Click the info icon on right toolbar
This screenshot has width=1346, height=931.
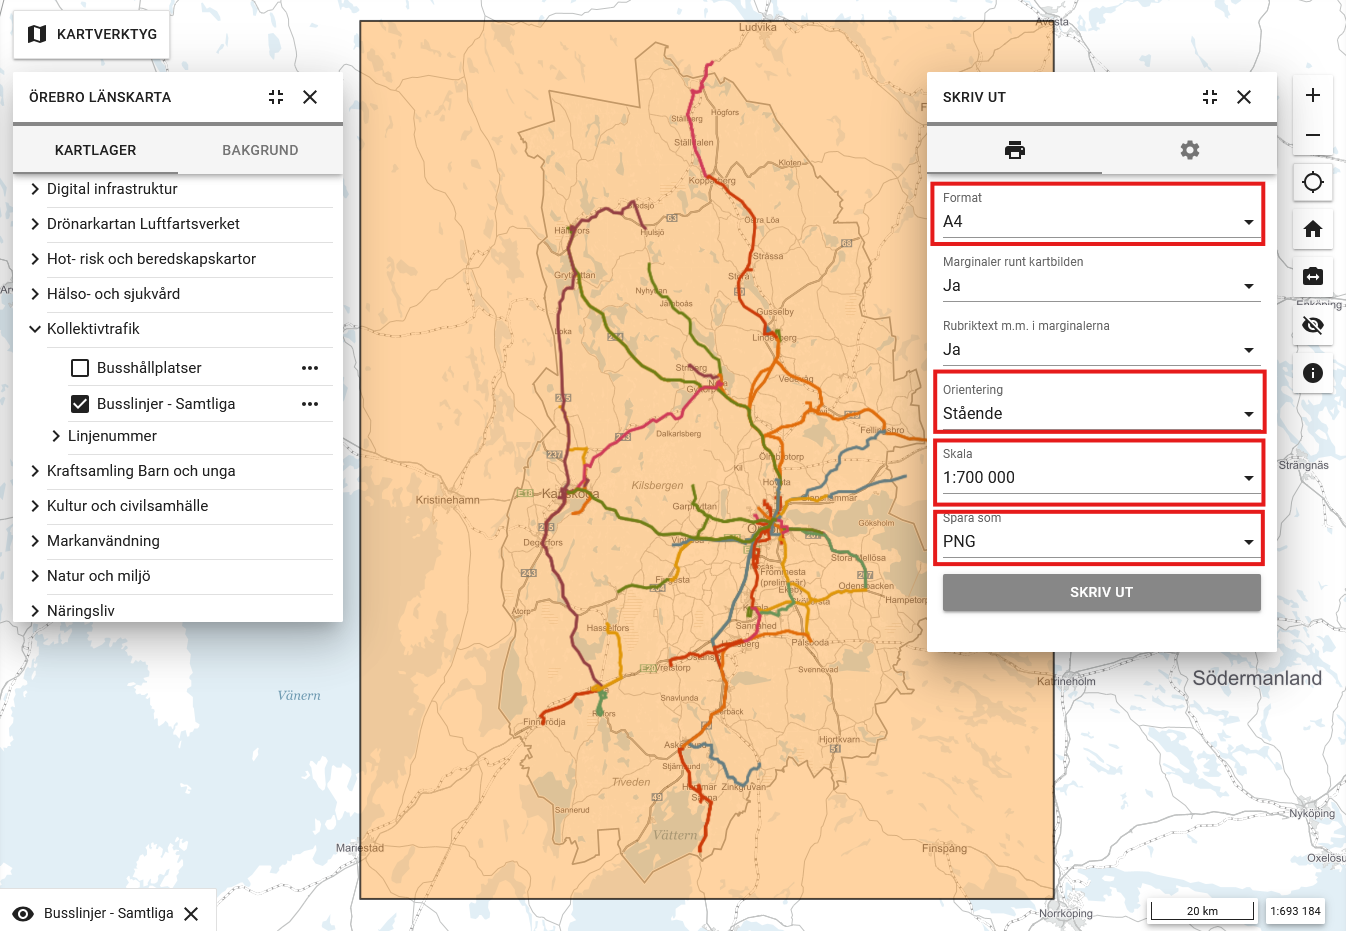tap(1313, 373)
